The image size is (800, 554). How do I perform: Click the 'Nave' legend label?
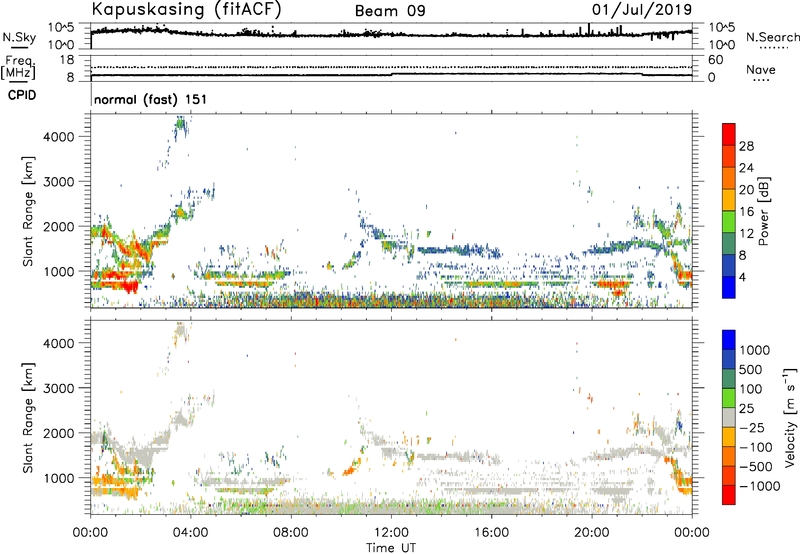tap(761, 69)
